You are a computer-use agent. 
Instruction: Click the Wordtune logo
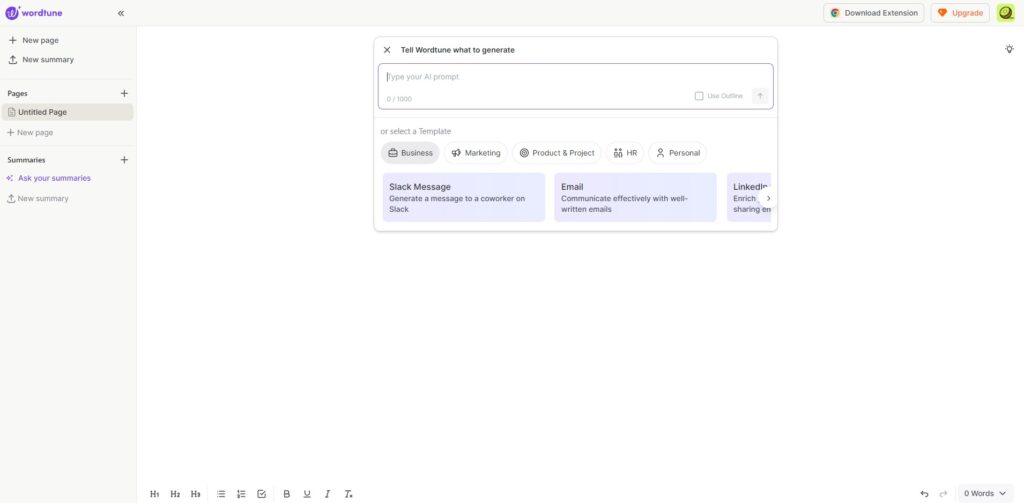tap(34, 12)
